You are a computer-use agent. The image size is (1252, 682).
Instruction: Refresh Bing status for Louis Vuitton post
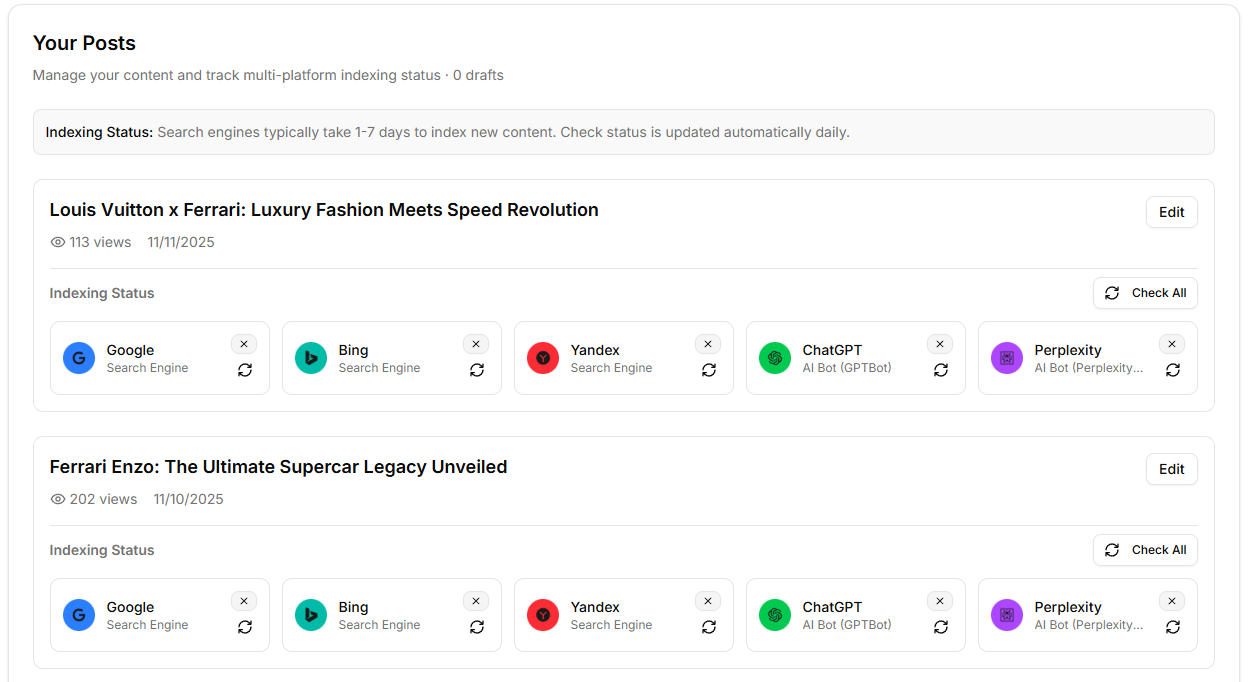(477, 370)
